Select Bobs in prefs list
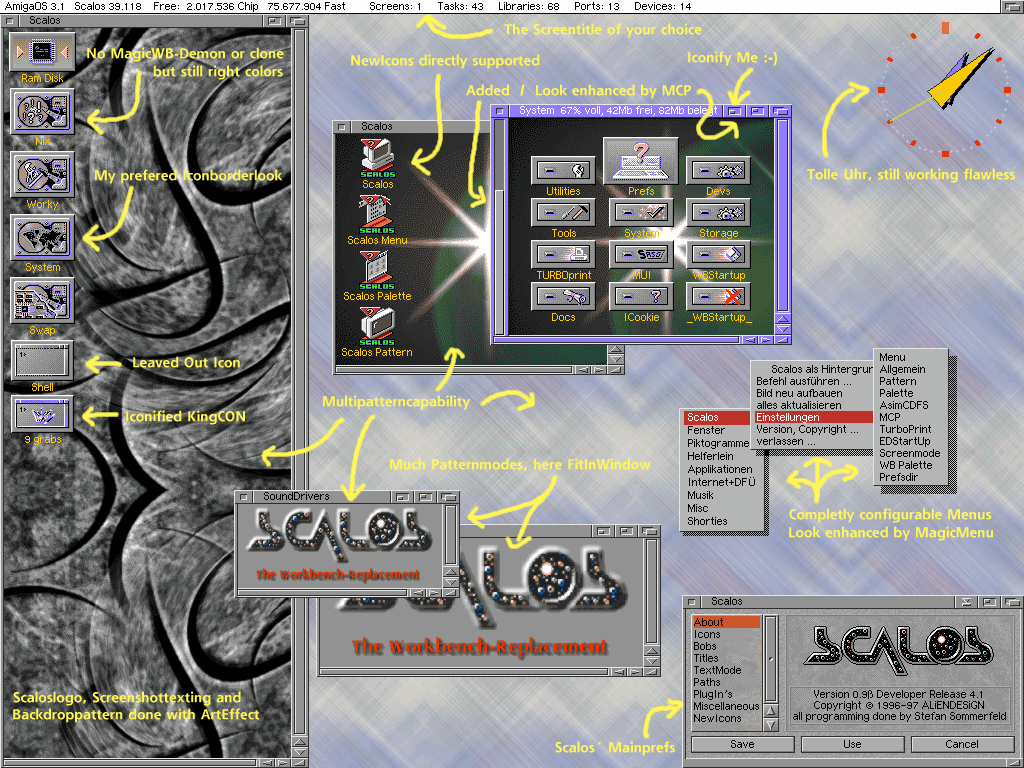Image resolution: width=1024 pixels, height=768 pixels. (726, 646)
